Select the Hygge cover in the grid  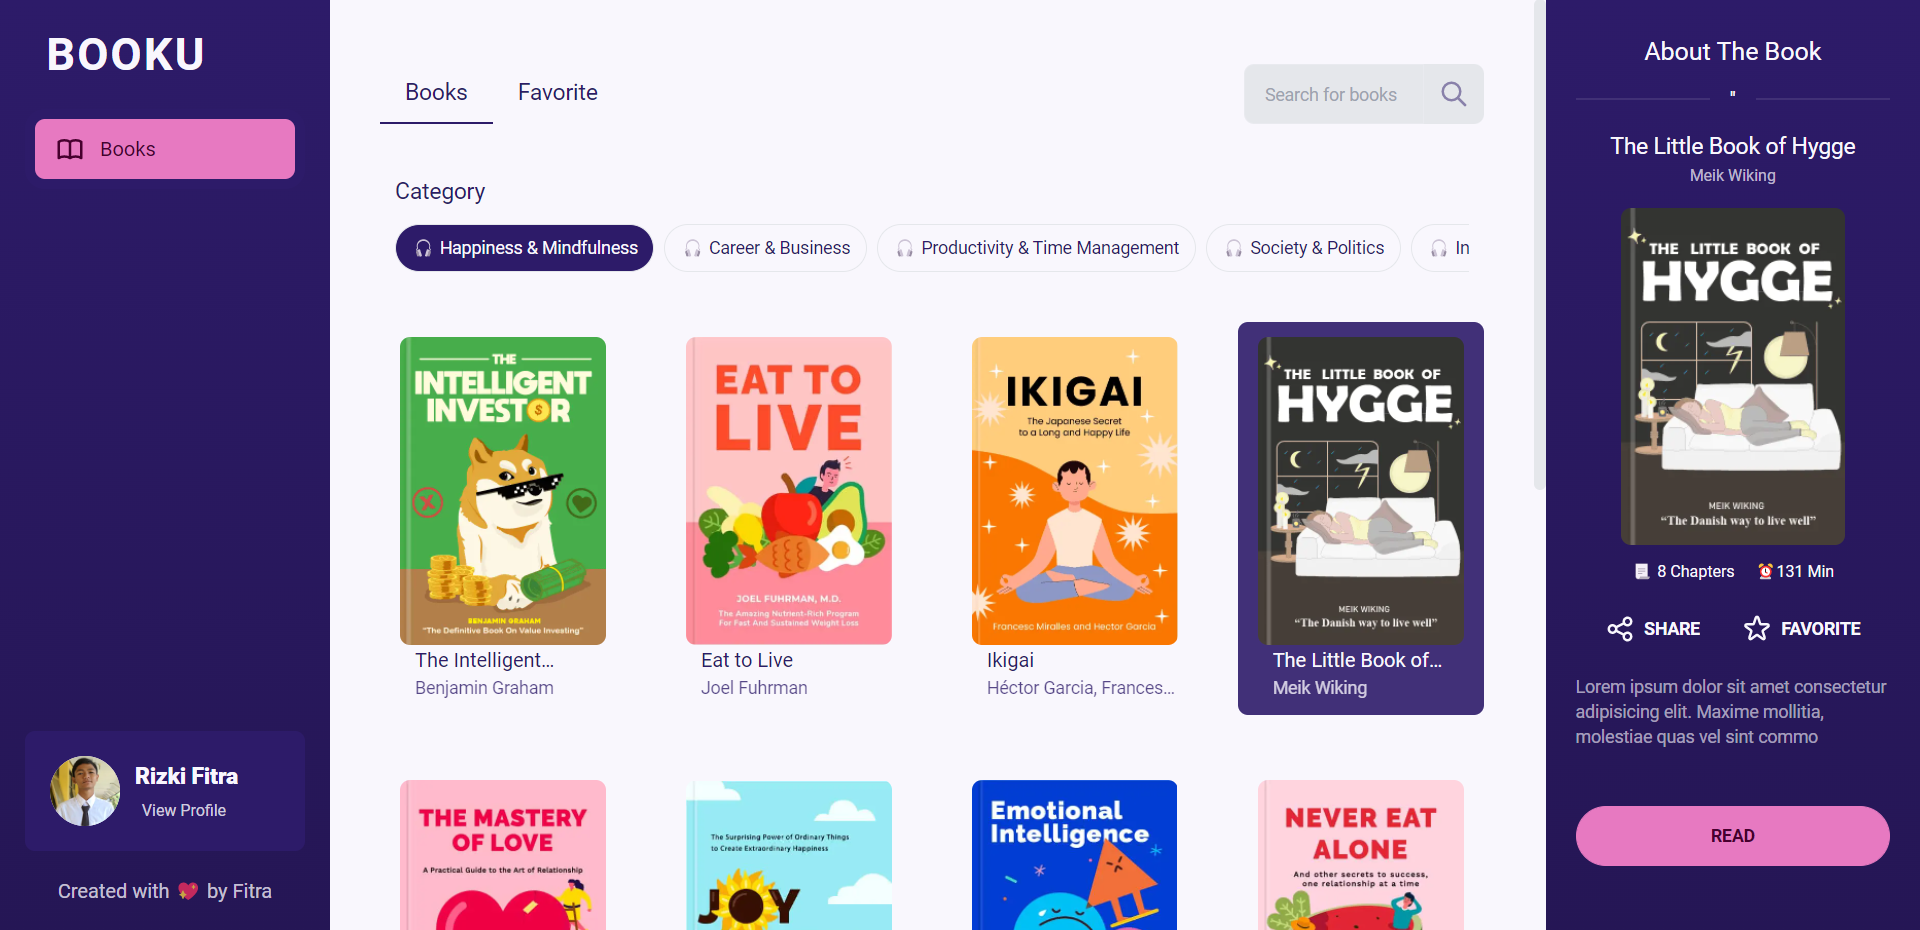[x=1361, y=491]
